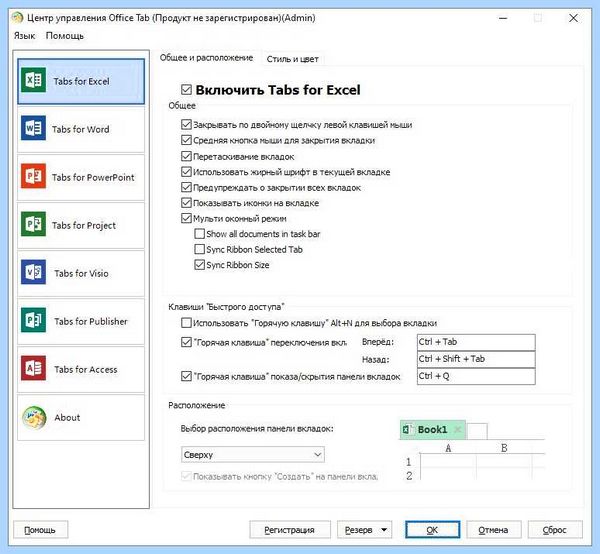
Task: Click the 'Отмена' button
Action: (x=494, y=530)
